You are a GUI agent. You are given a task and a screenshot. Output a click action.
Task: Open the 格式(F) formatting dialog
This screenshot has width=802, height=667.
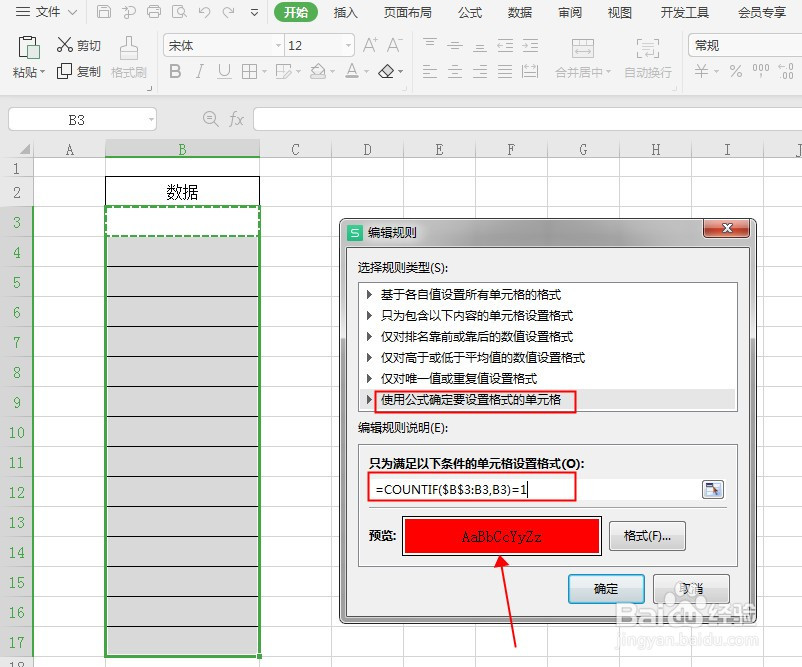pyautogui.click(x=646, y=536)
